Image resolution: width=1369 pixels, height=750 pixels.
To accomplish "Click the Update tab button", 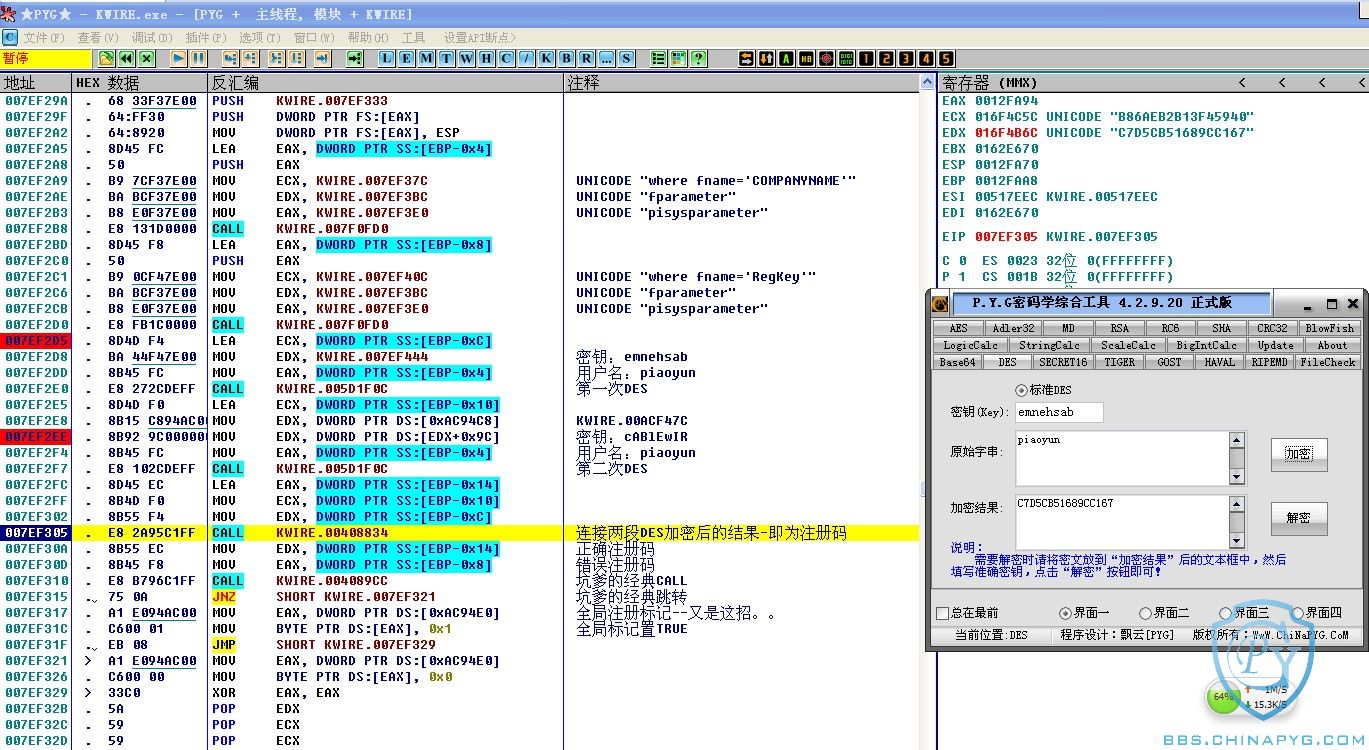I will (x=1275, y=345).
